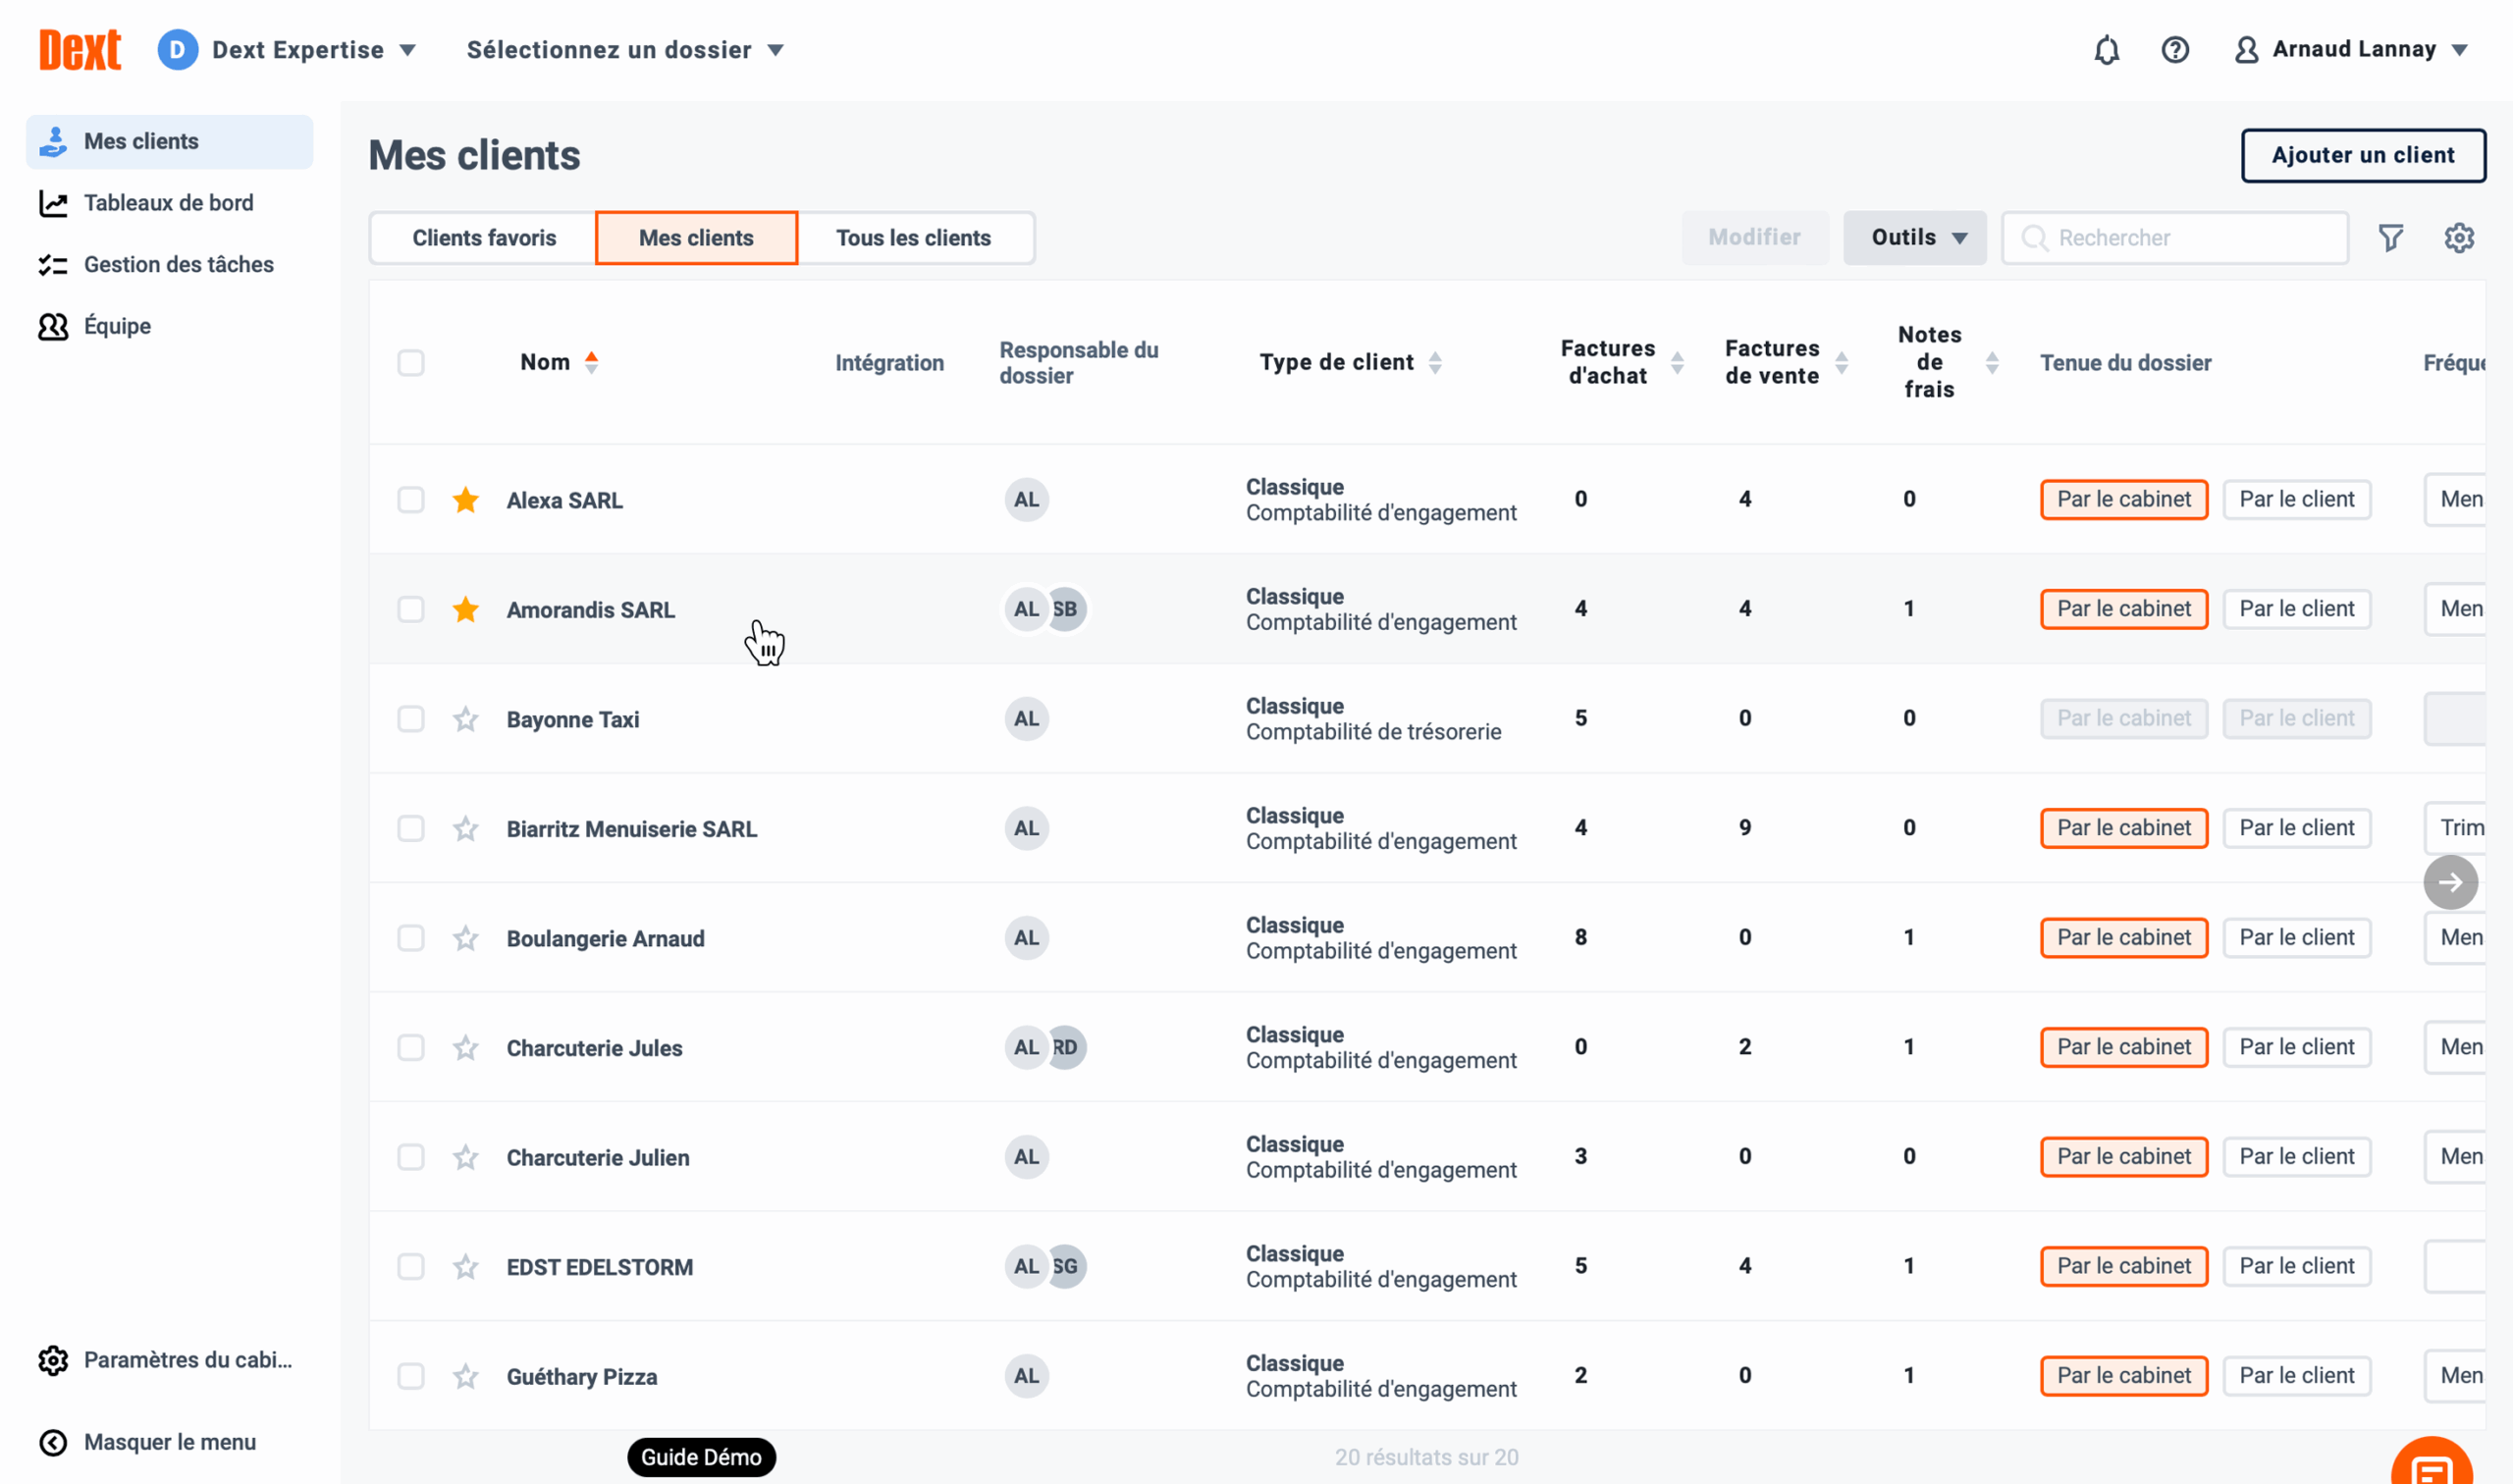Image resolution: width=2513 pixels, height=1484 pixels.
Task: Open Arnaud Lannay user menu
Action: point(2352,49)
